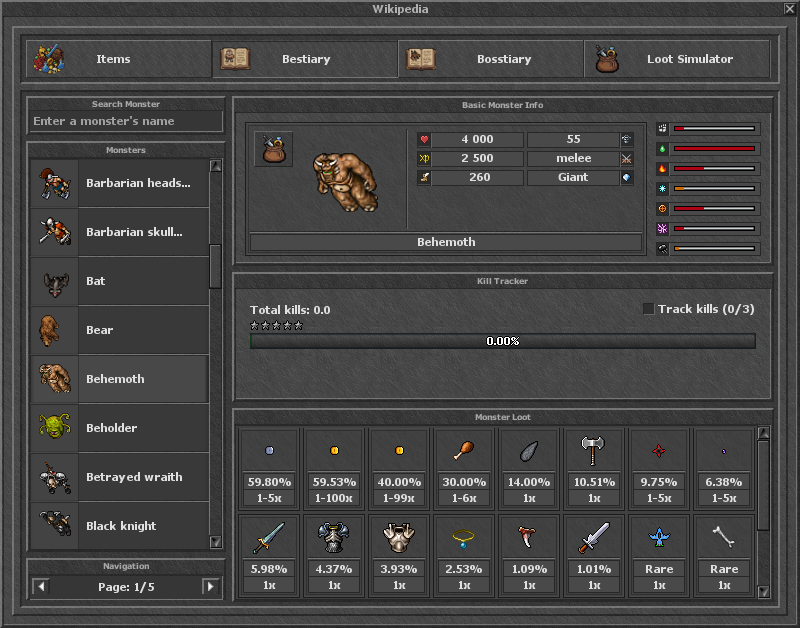The width and height of the screenshot is (800, 628).
Task: Click the Rare blue crystal loot item
Action: click(659, 555)
